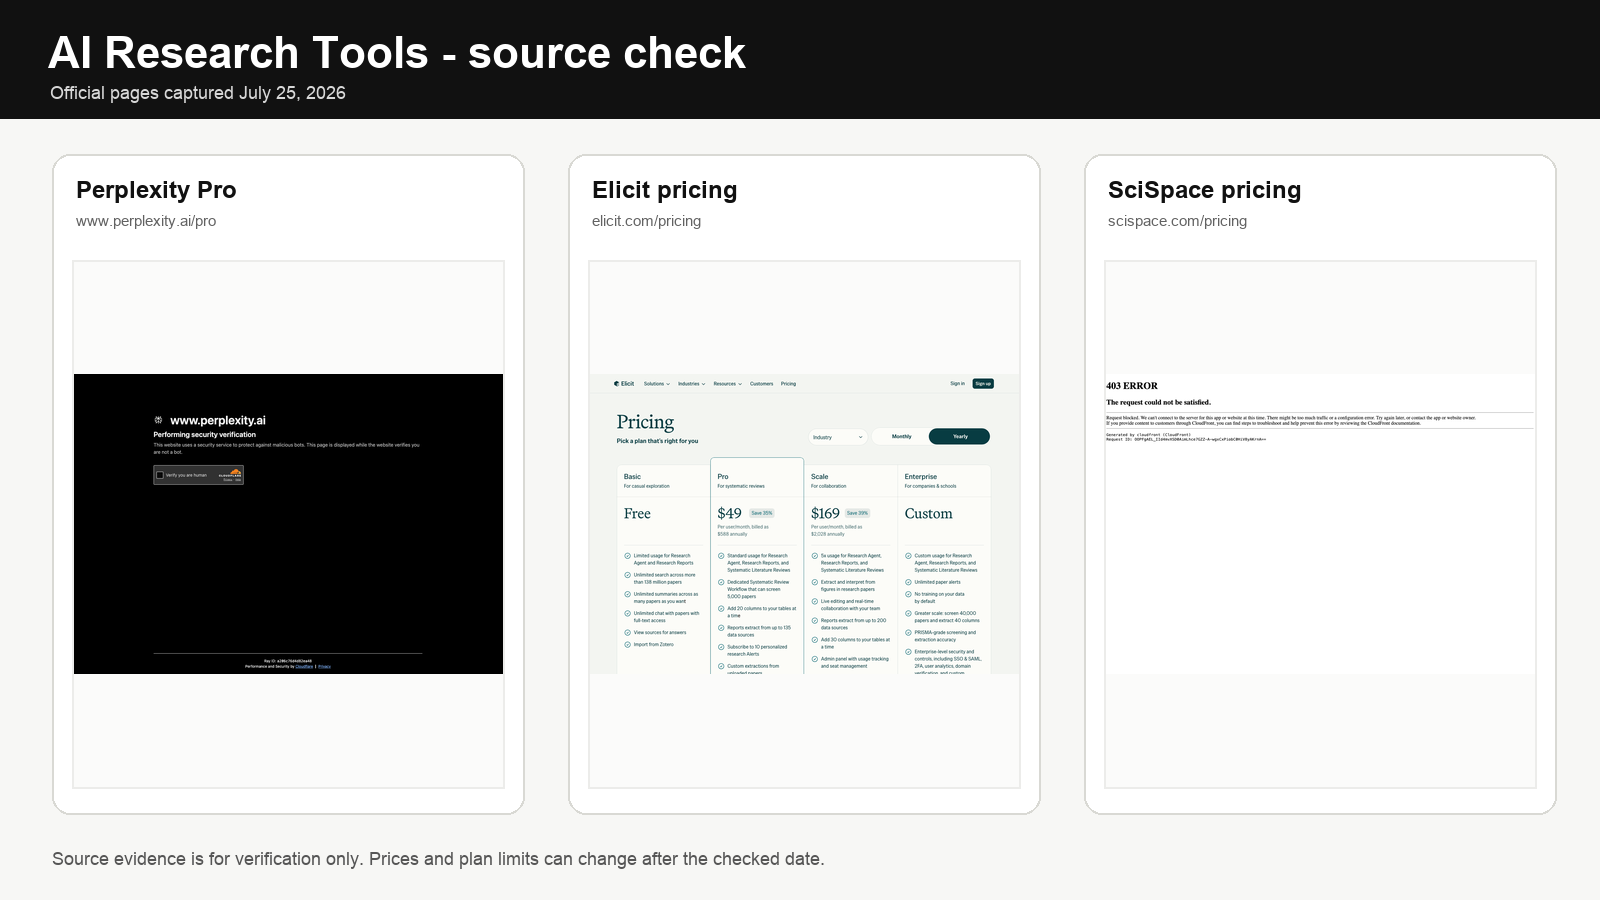The width and height of the screenshot is (1600, 900).
Task: Click 'The request could not be satisfied.' text
Action: click(1159, 402)
